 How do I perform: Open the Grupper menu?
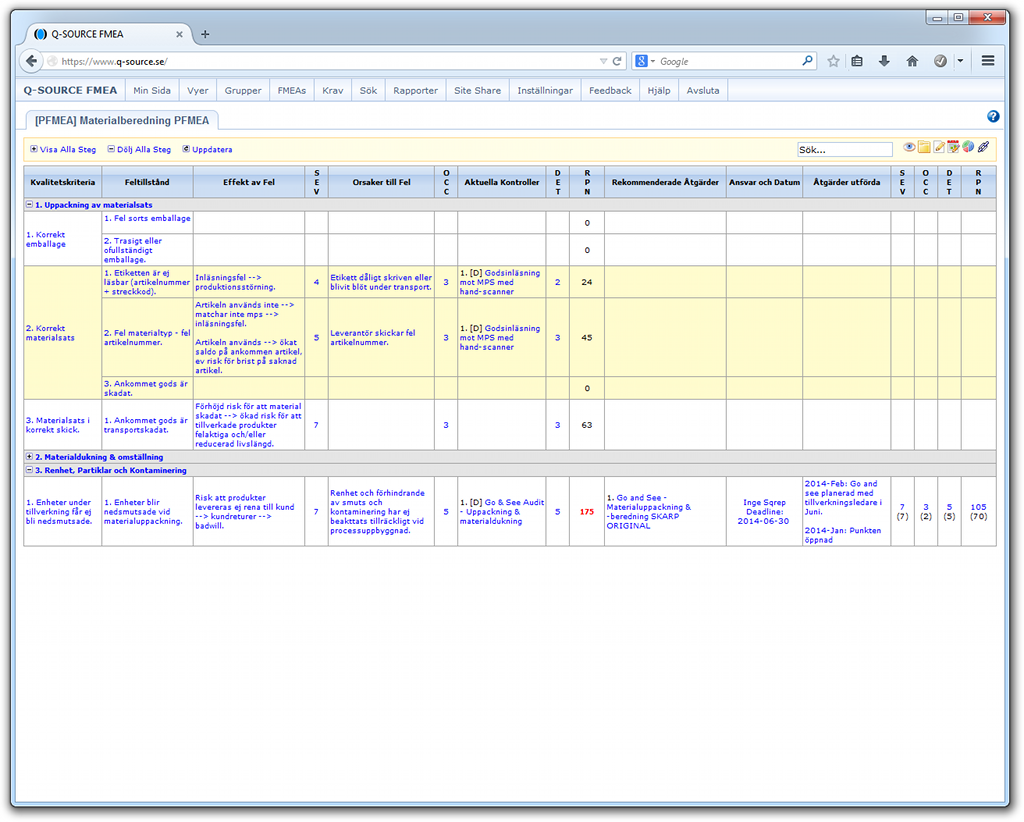tap(243, 91)
